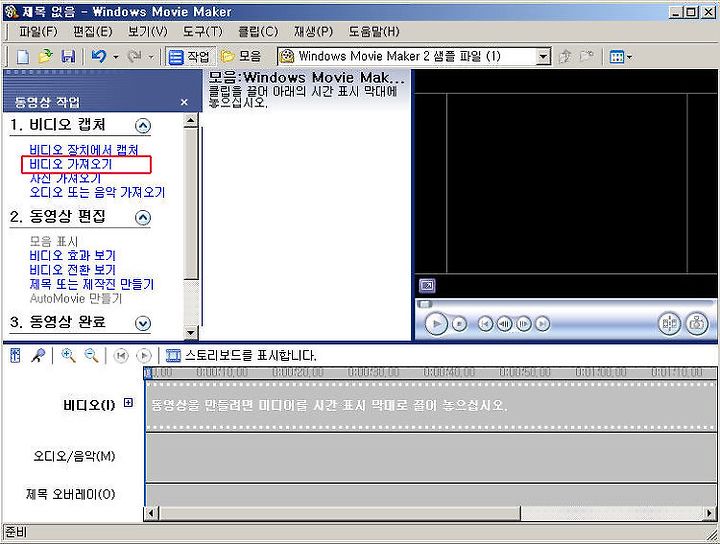Zoom in on the timeline
The image size is (720, 544).
[68, 355]
